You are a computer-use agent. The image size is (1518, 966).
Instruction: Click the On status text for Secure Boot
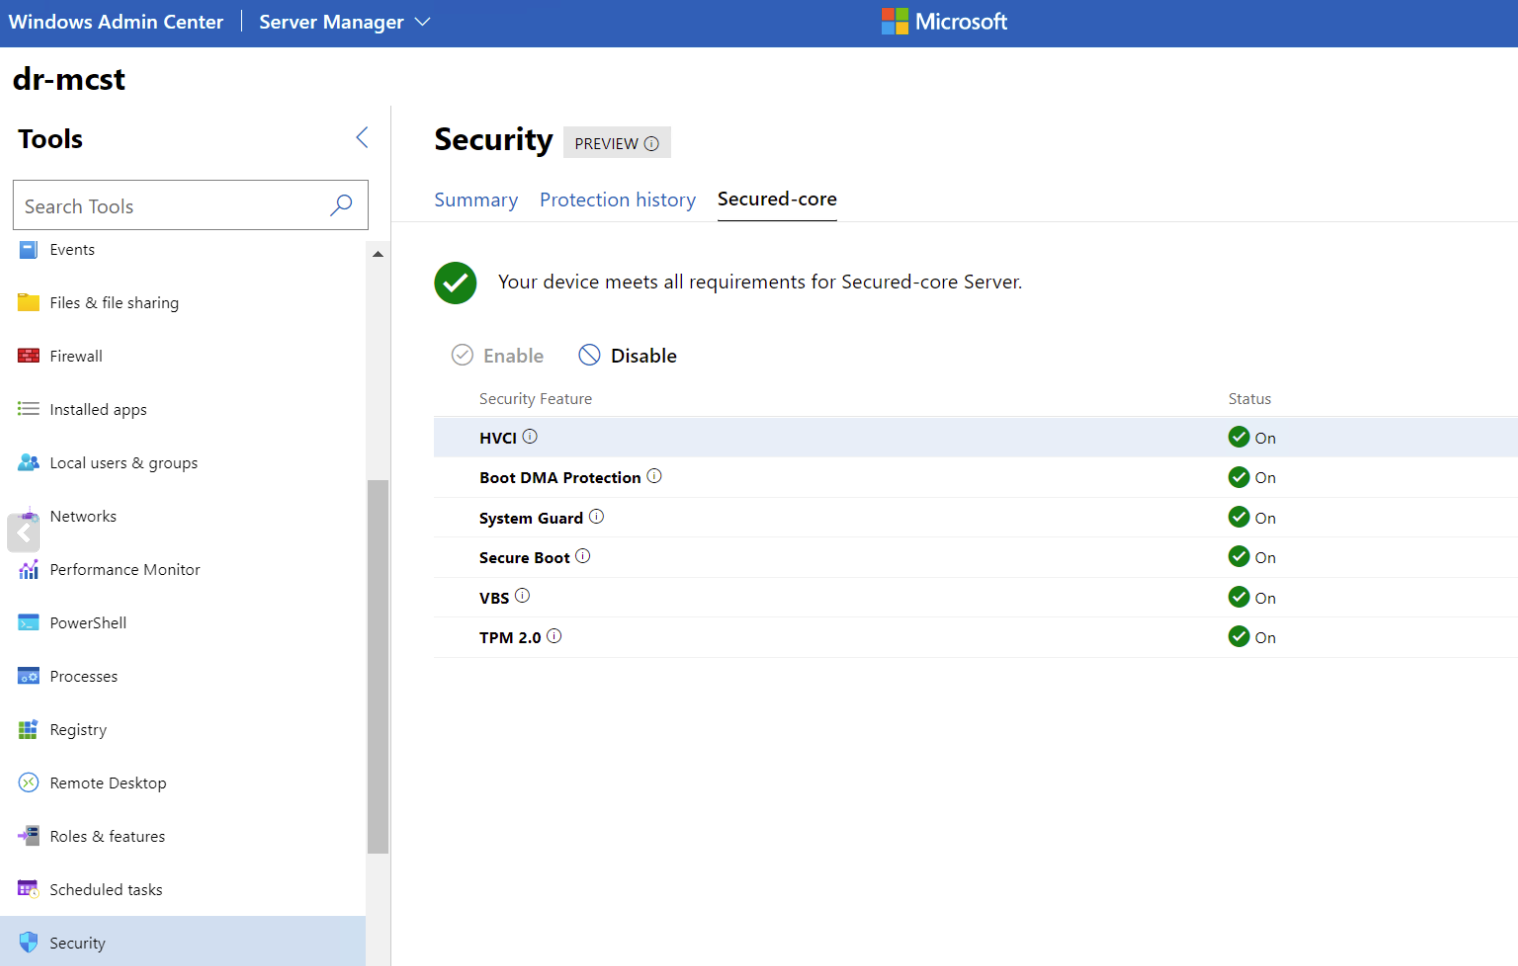coord(1265,558)
